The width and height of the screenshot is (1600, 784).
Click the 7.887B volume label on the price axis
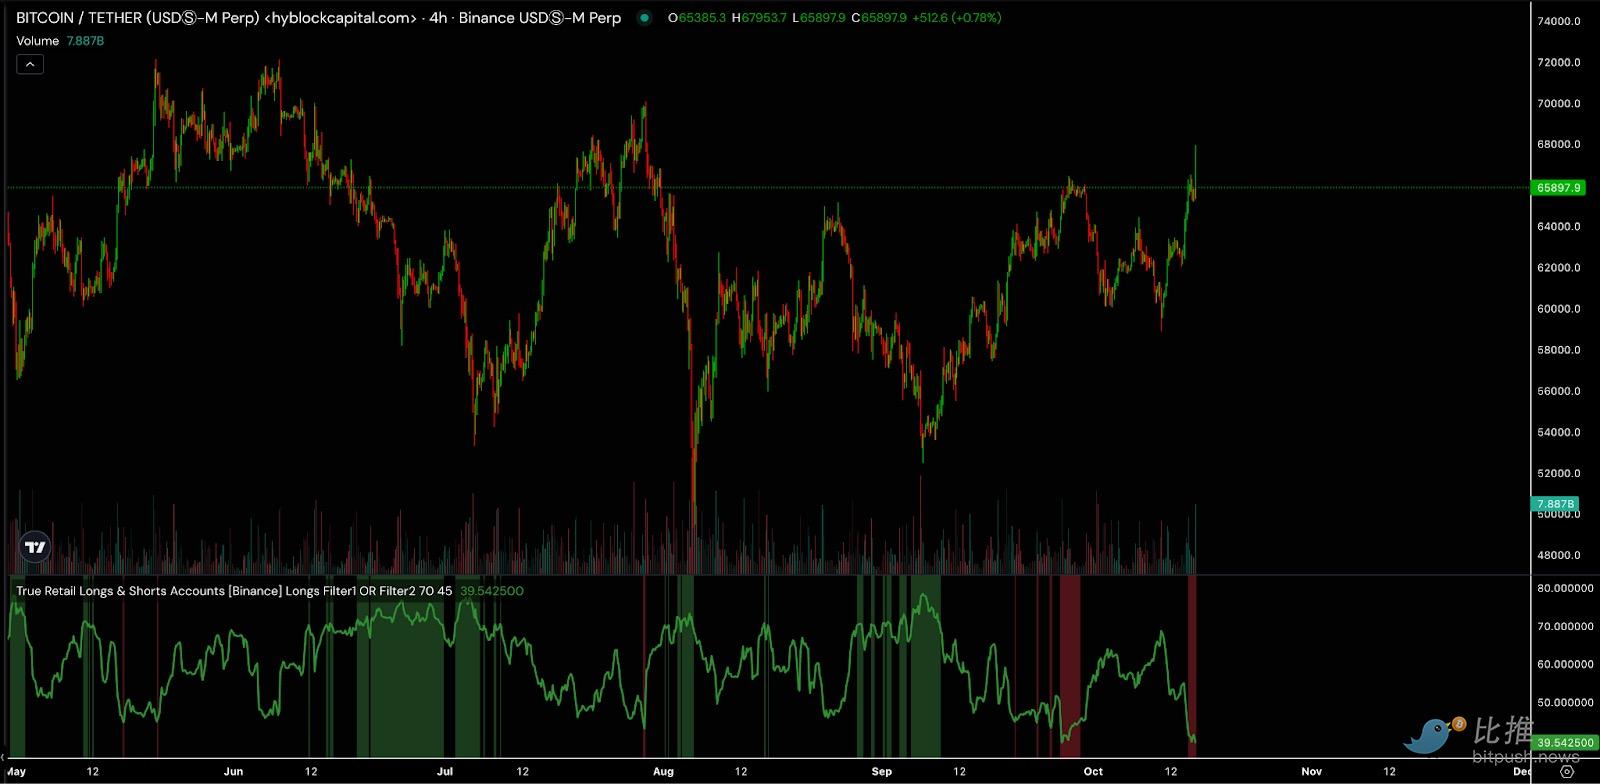tap(1556, 504)
